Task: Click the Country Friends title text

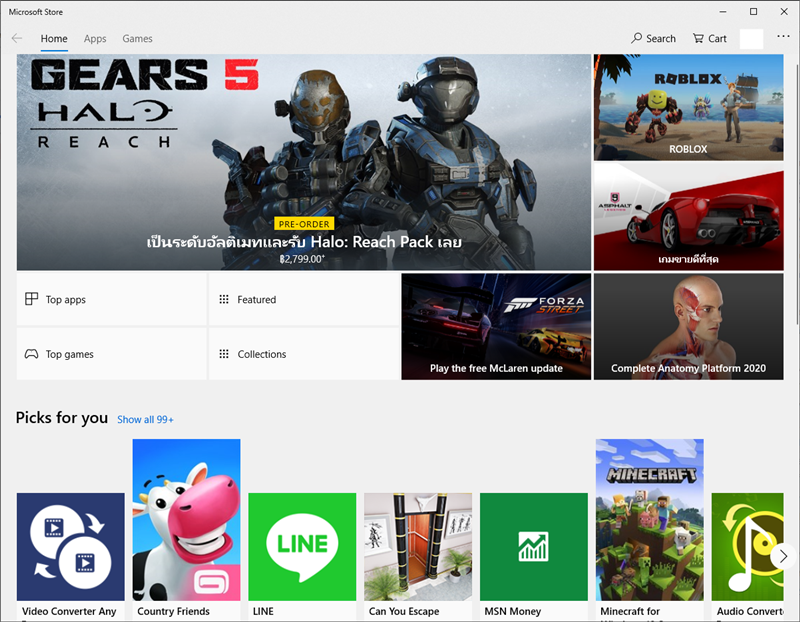Action: (x=173, y=611)
